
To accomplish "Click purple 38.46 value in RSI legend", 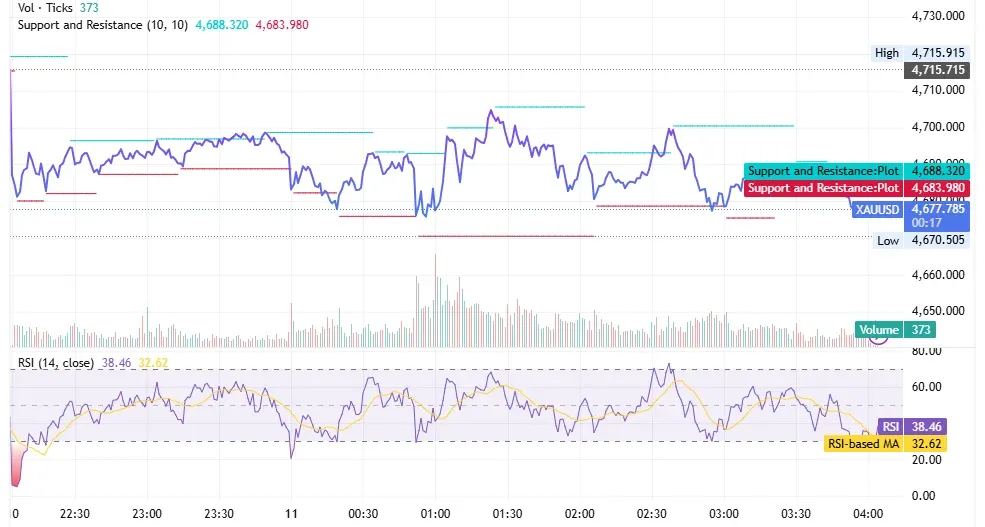I will [x=116, y=363].
